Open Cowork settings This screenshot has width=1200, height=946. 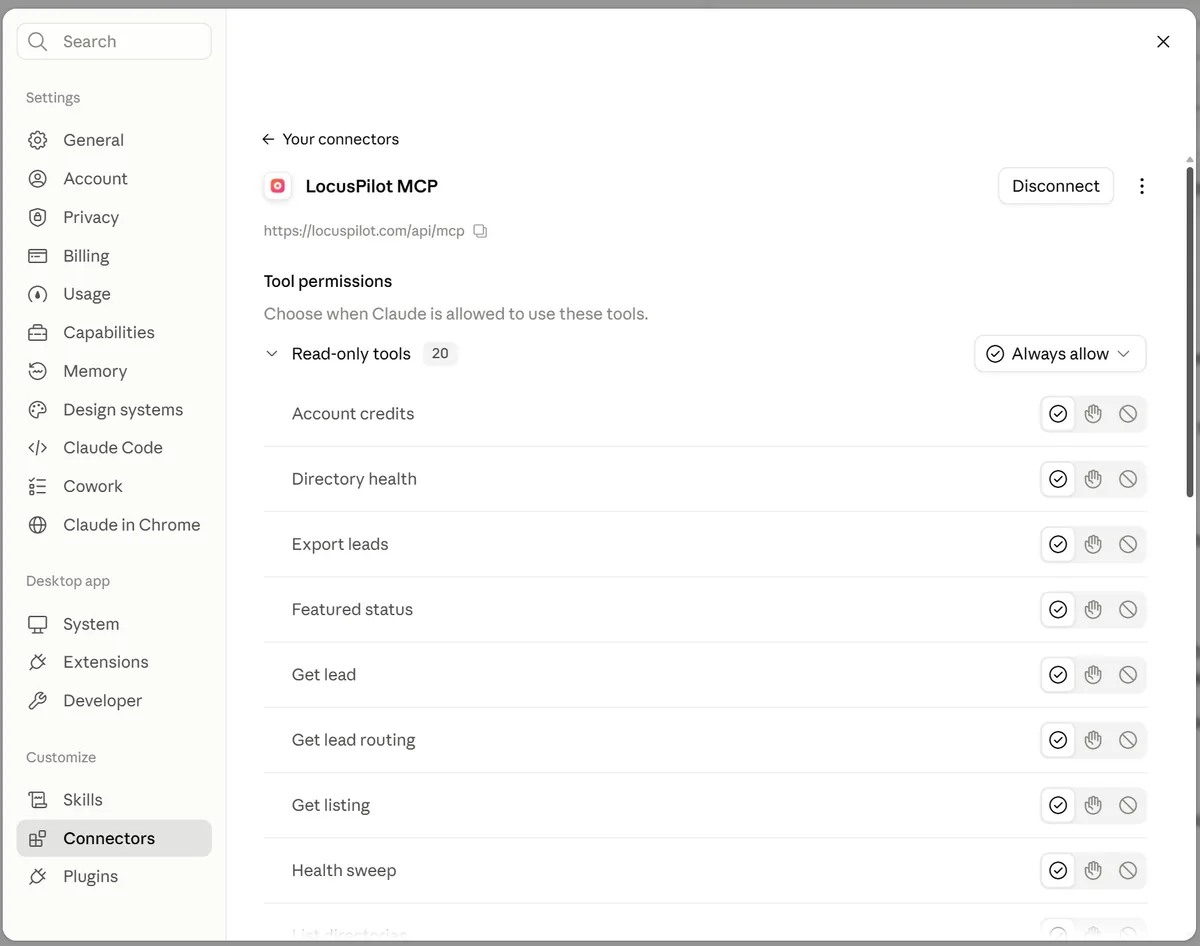(114, 486)
